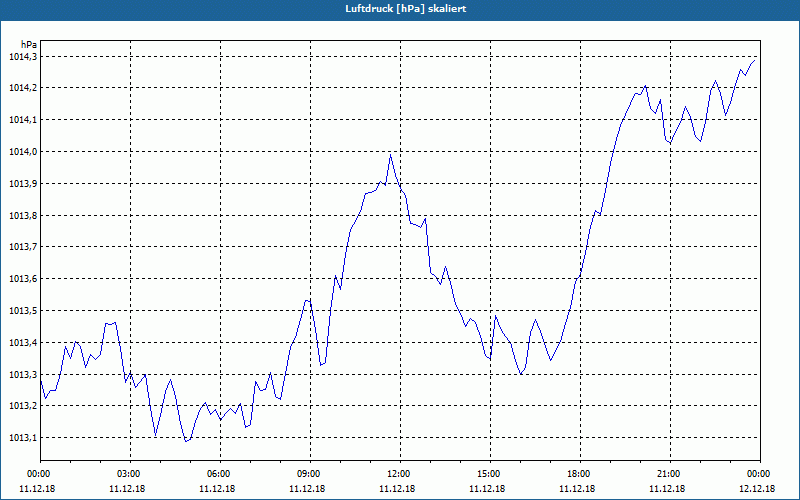
Task: Click the pressure peak near 12:00
Action: point(390,154)
